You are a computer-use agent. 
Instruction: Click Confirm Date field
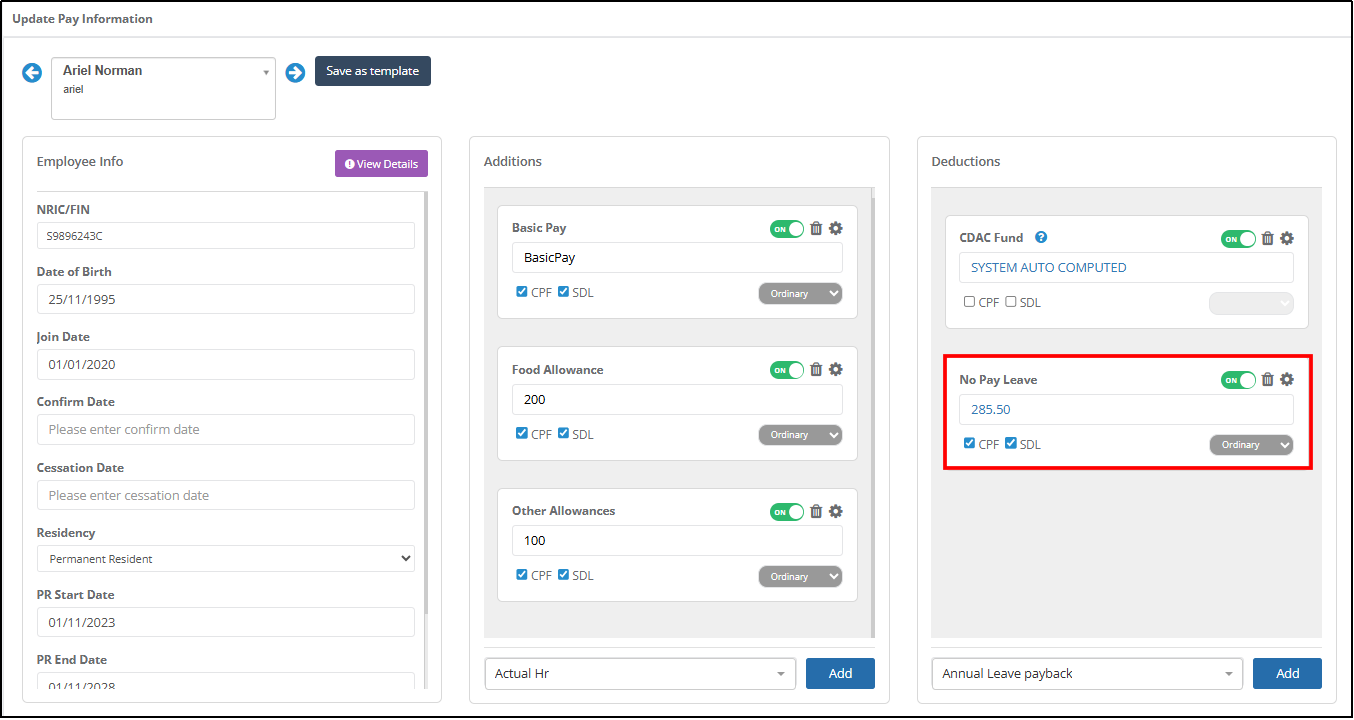226,429
